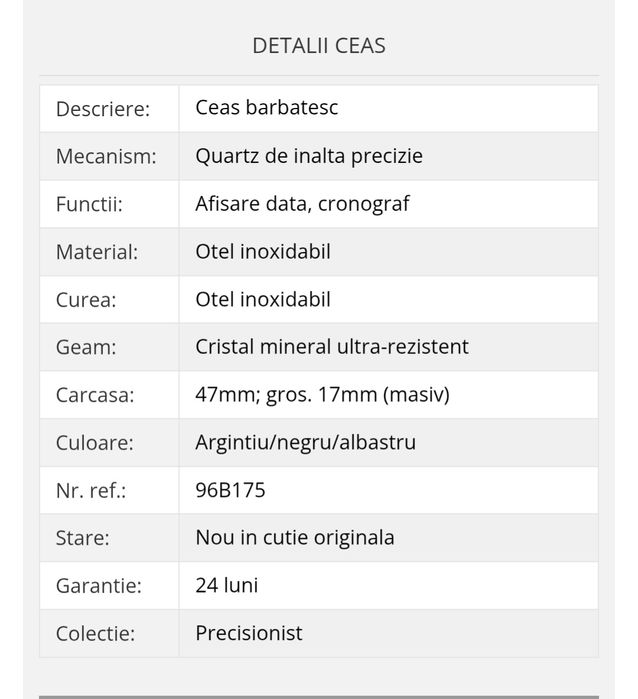Screen dimensions: 638x699
Task: Click the Garantie label
Action: (98, 586)
